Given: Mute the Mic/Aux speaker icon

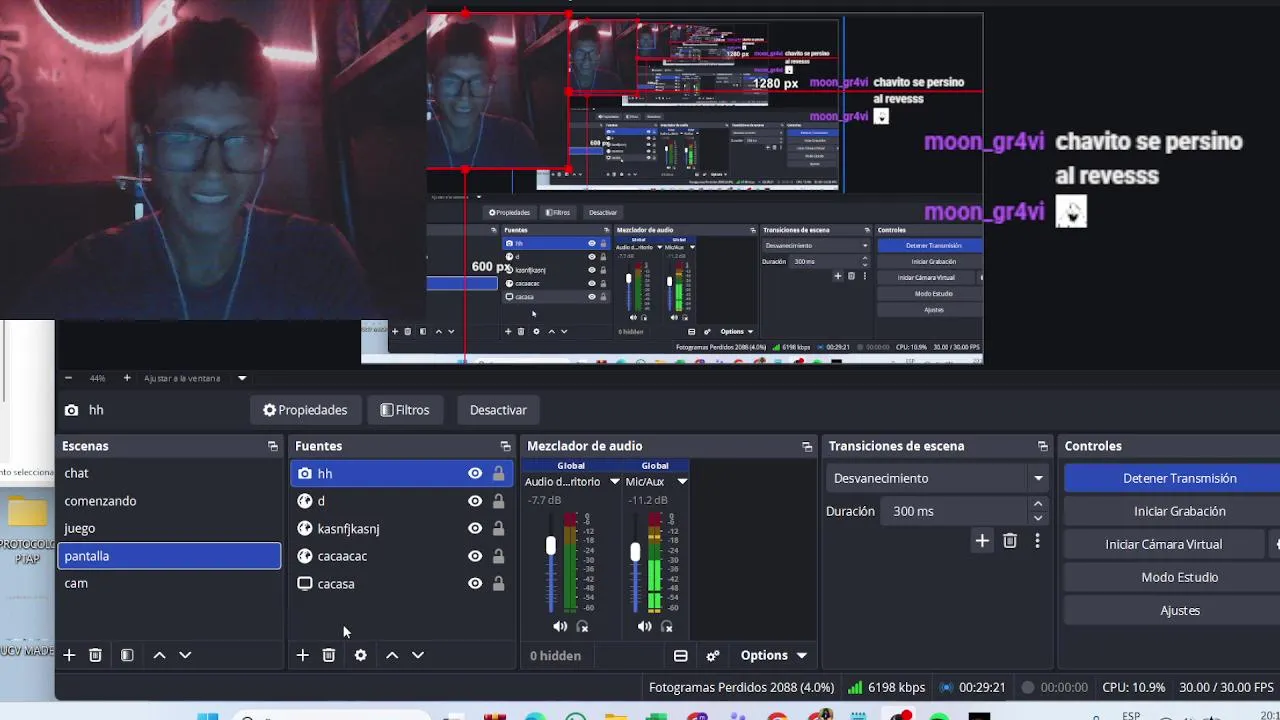Looking at the screenshot, I should [x=644, y=626].
